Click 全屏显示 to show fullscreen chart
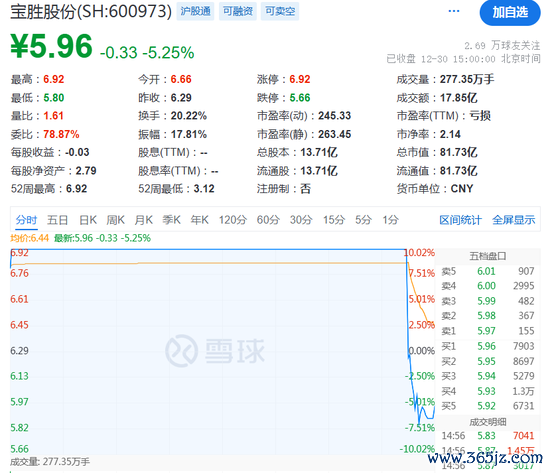This screenshot has width=550, height=473. coord(514,220)
